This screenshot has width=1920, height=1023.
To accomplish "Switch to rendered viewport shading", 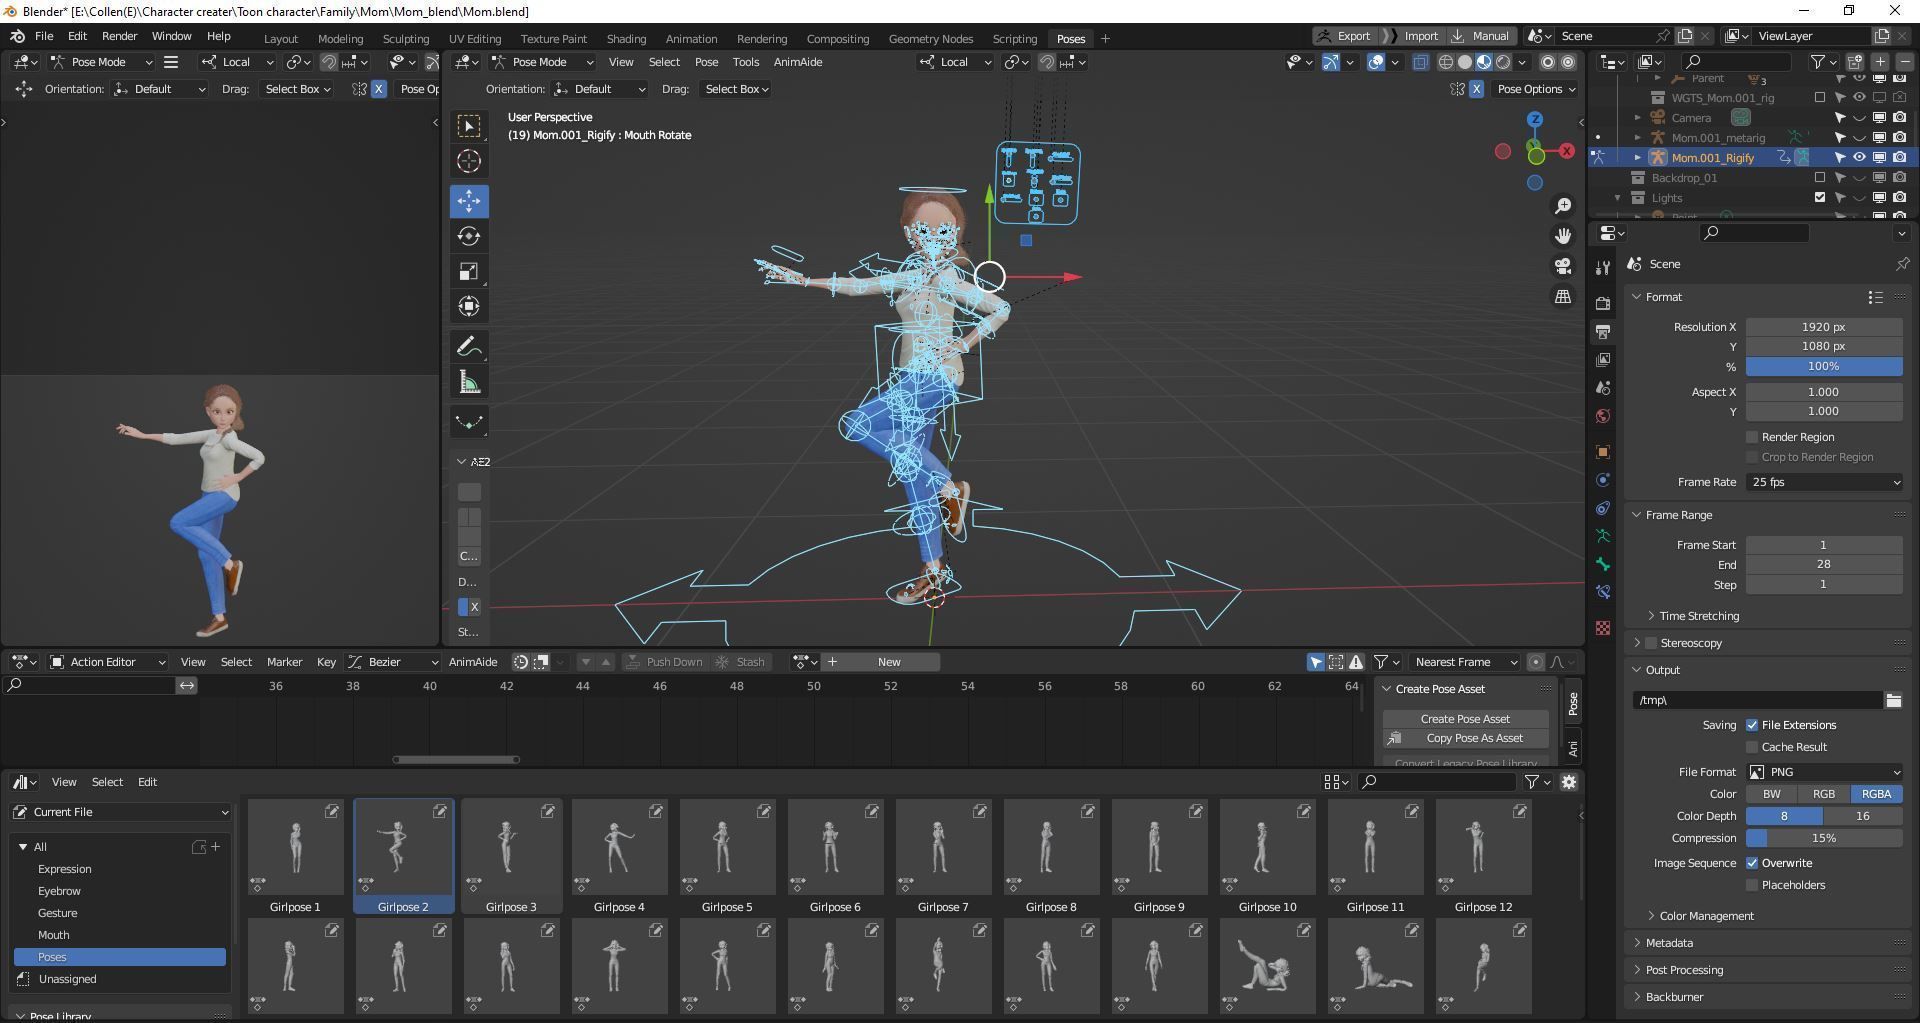I will click(x=1503, y=62).
